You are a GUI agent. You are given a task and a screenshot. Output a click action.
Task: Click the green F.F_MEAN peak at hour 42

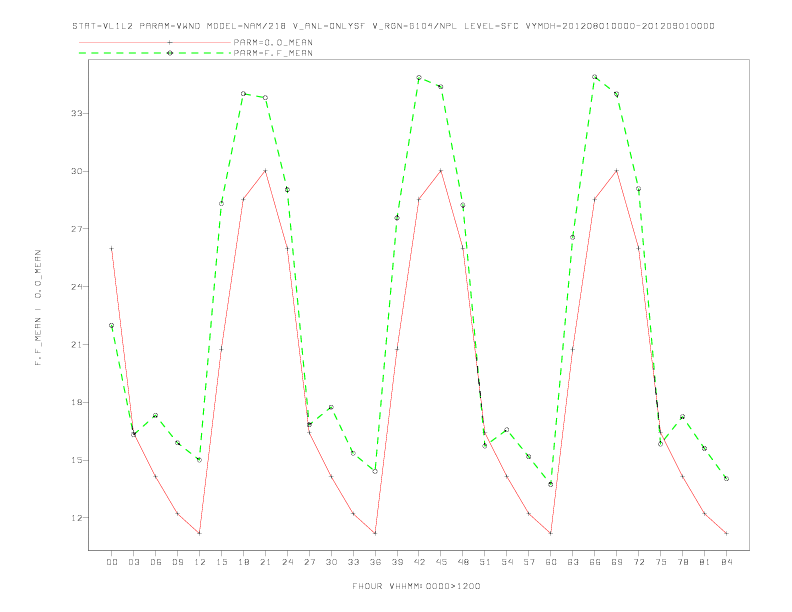pos(419,78)
